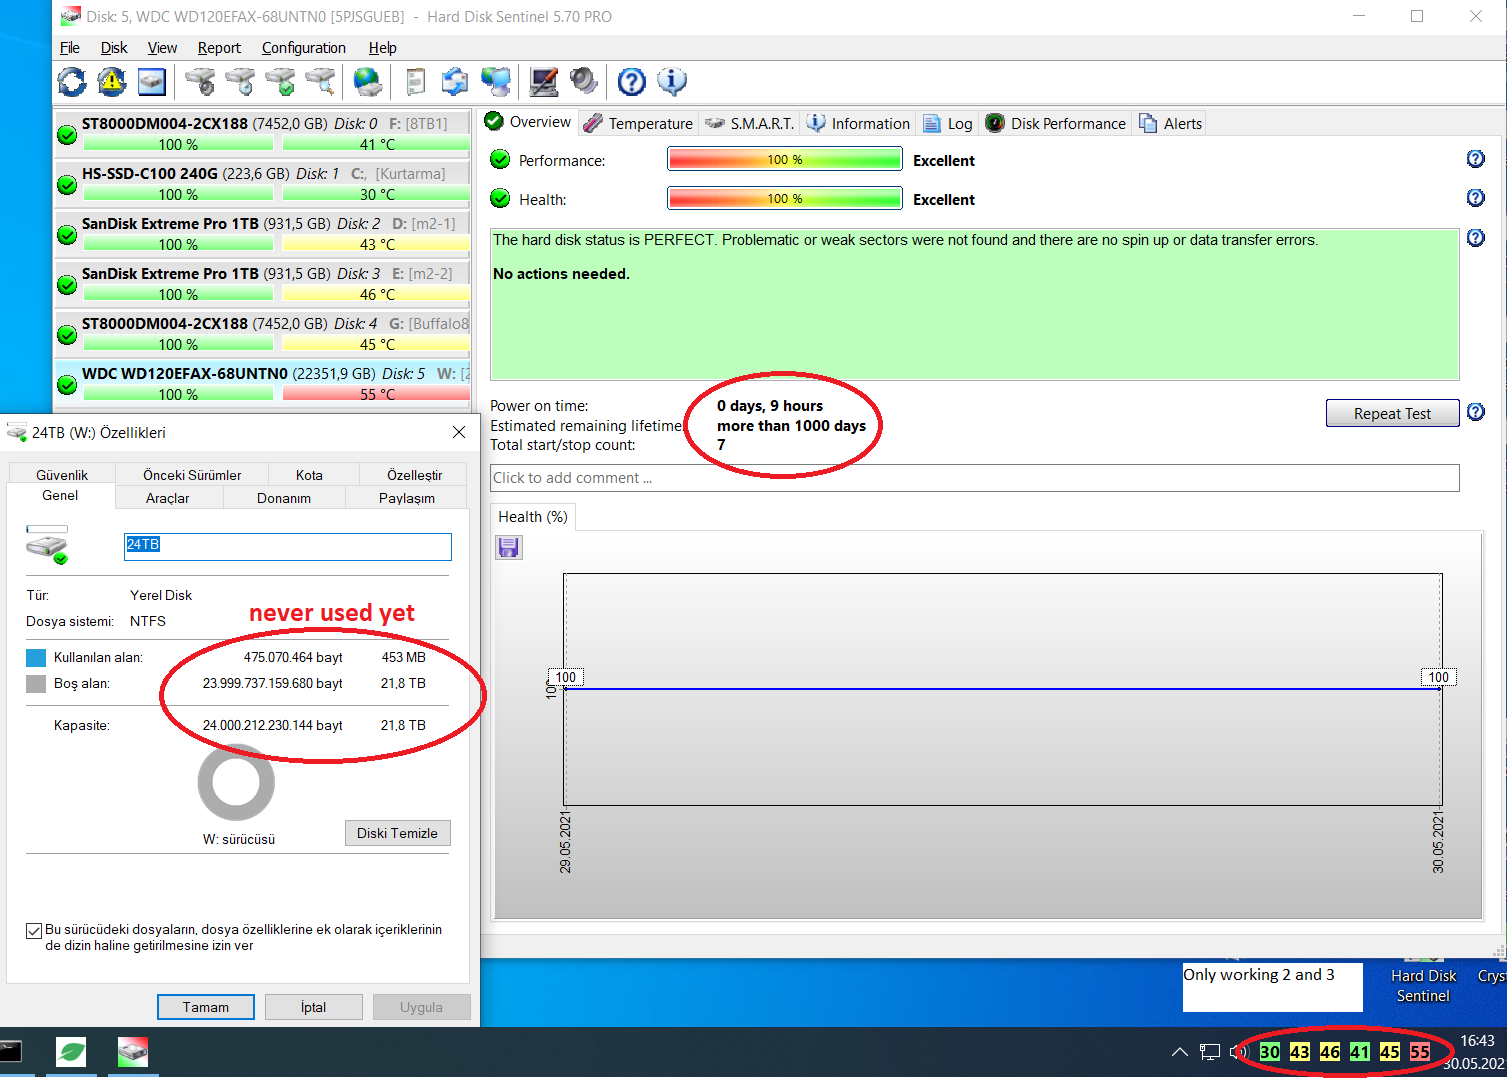Click the refresh disk information toolbar icon
This screenshot has width=1507, height=1080.
tap(72, 81)
